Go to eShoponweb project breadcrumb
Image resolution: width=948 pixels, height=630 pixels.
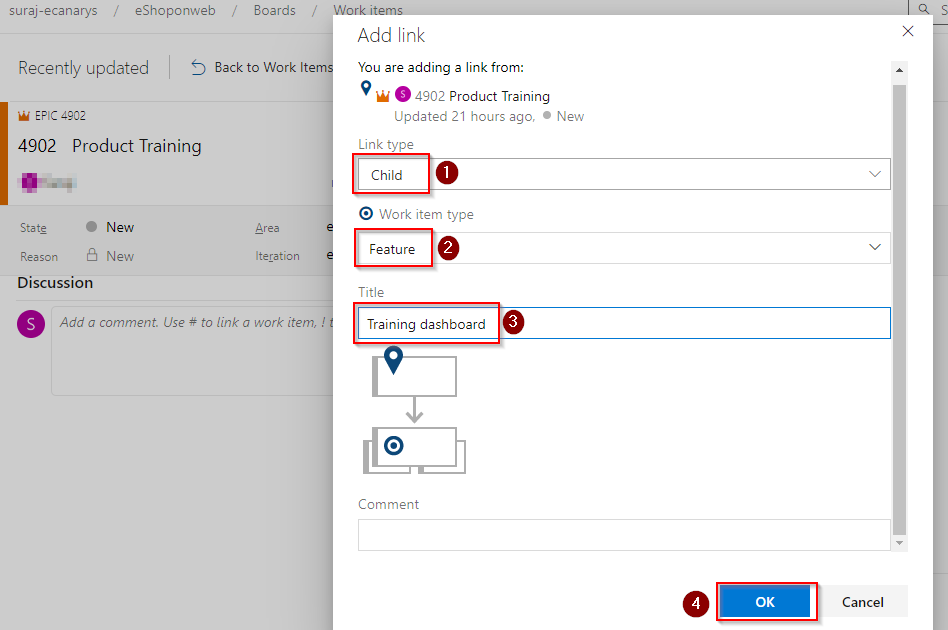coord(175,10)
